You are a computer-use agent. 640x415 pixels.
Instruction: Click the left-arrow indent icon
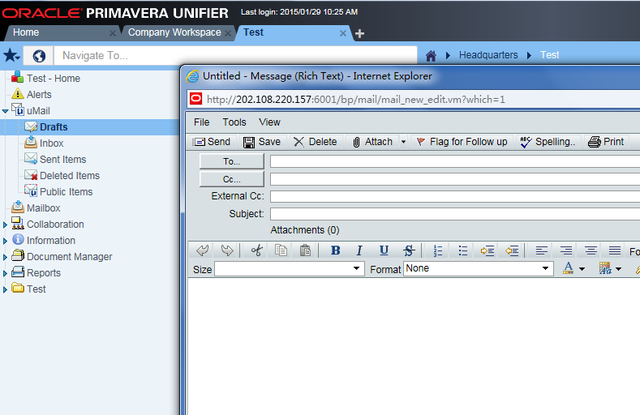tap(511, 251)
